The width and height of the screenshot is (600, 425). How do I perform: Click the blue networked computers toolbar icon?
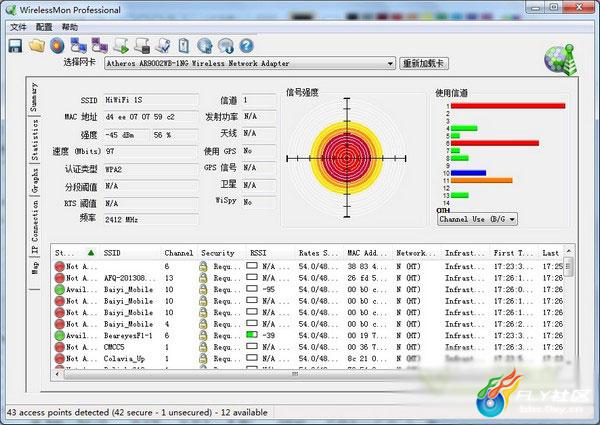[x=78, y=46]
